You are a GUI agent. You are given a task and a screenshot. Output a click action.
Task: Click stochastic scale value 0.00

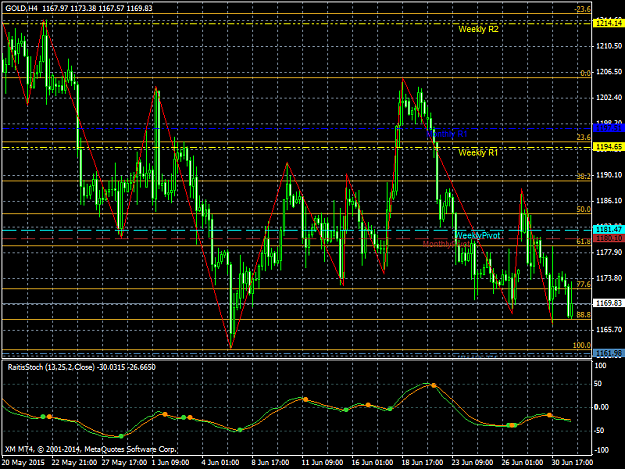coord(601,407)
